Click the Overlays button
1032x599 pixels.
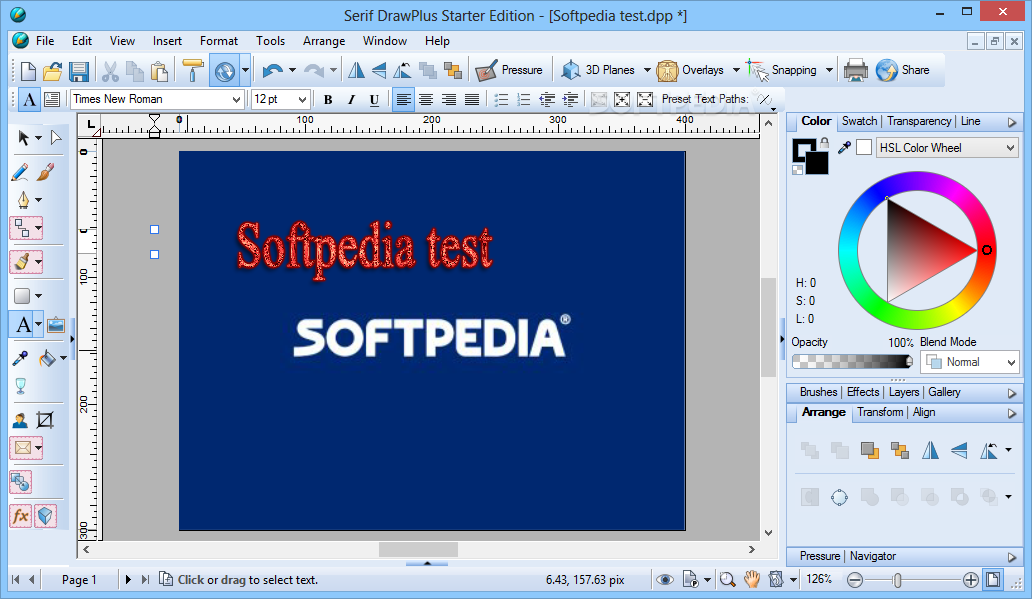(690, 70)
